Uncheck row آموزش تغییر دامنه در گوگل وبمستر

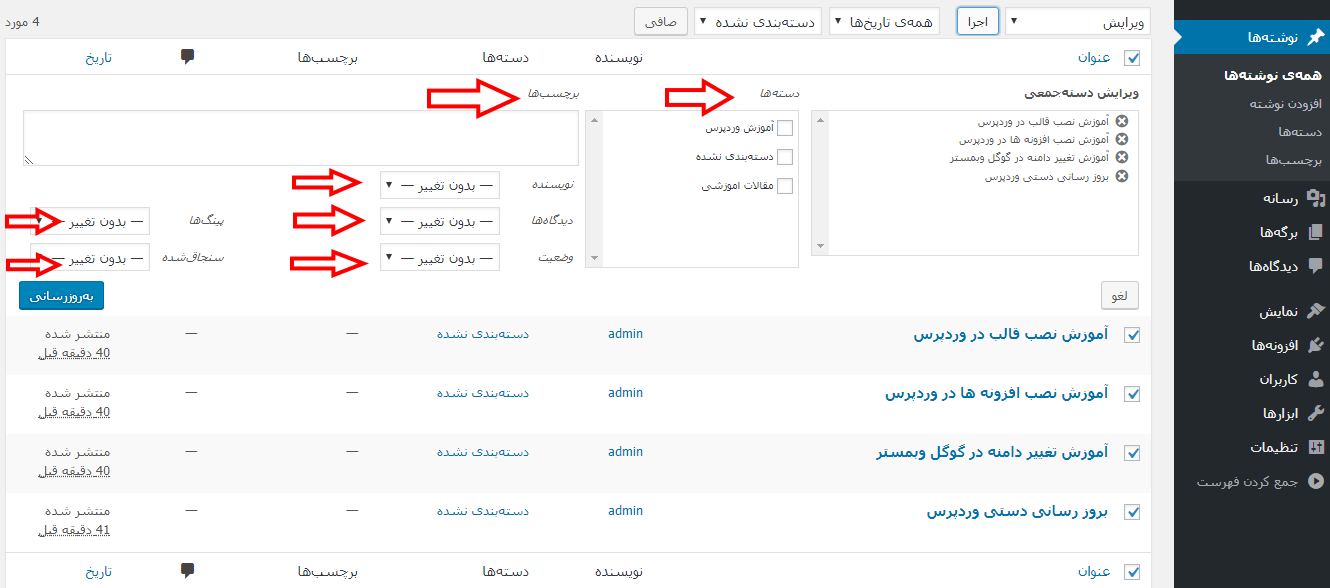click(x=1132, y=453)
